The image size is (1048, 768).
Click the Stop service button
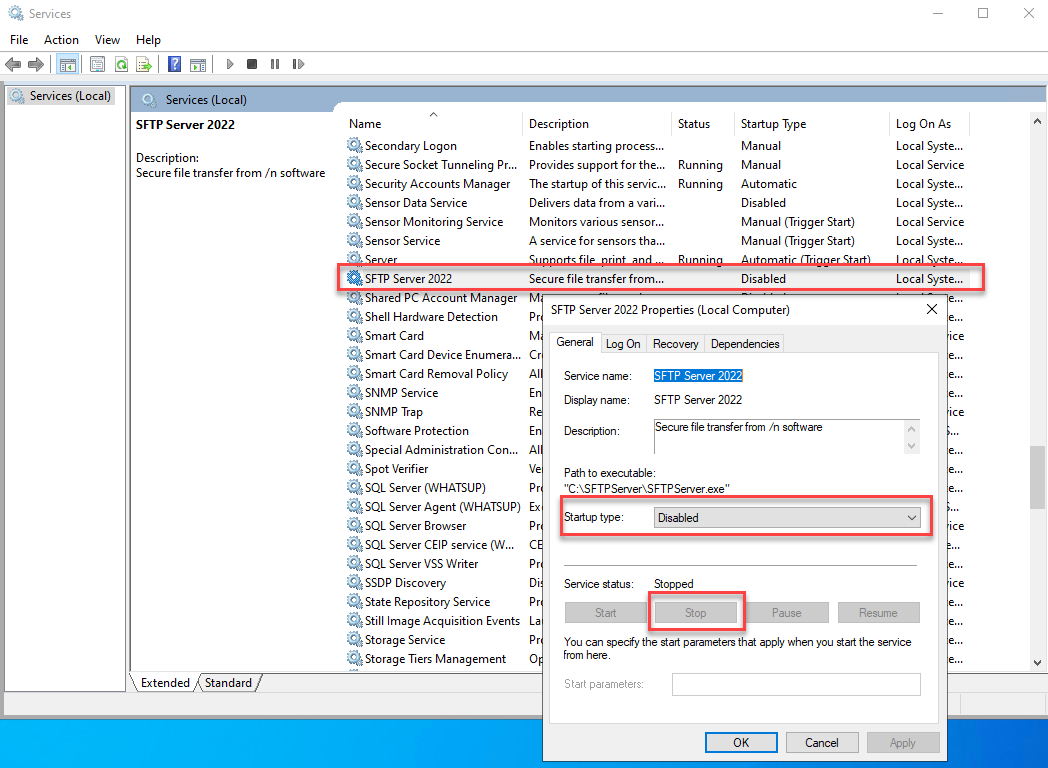pyautogui.click(x=695, y=613)
